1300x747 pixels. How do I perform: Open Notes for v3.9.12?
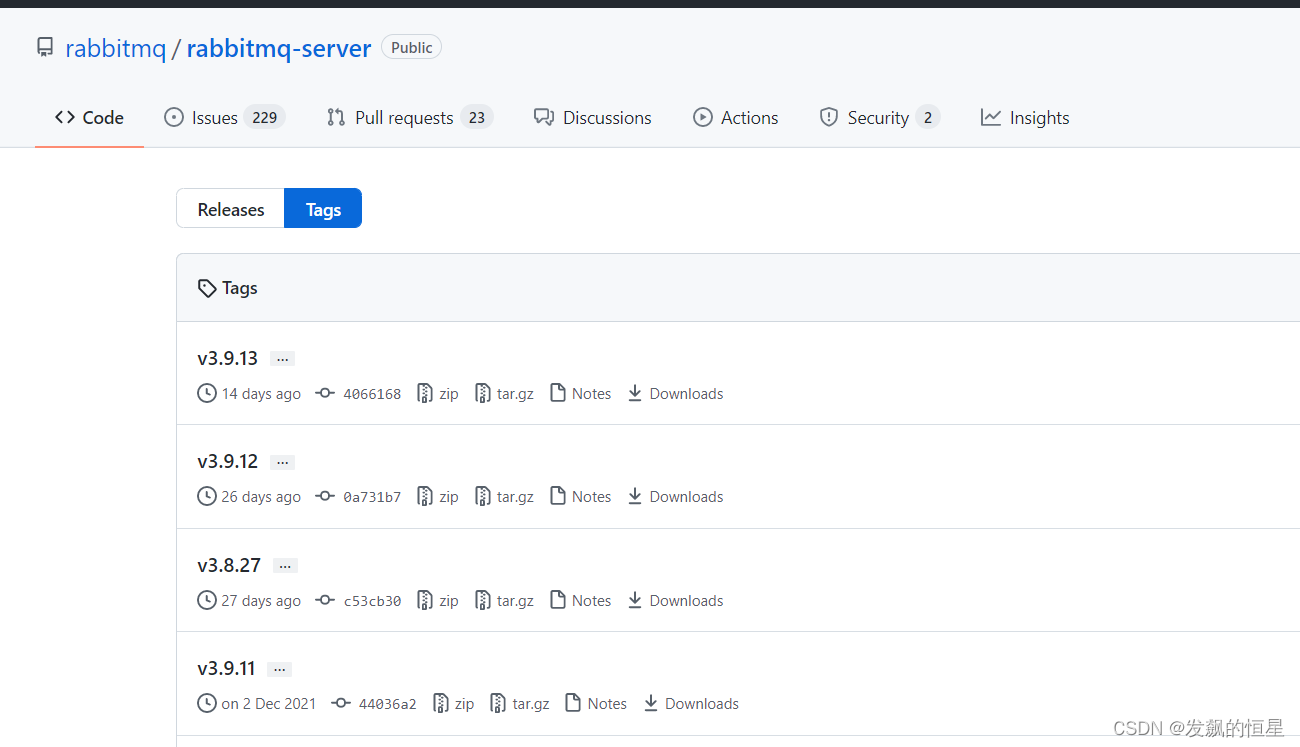tap(581, 496)
